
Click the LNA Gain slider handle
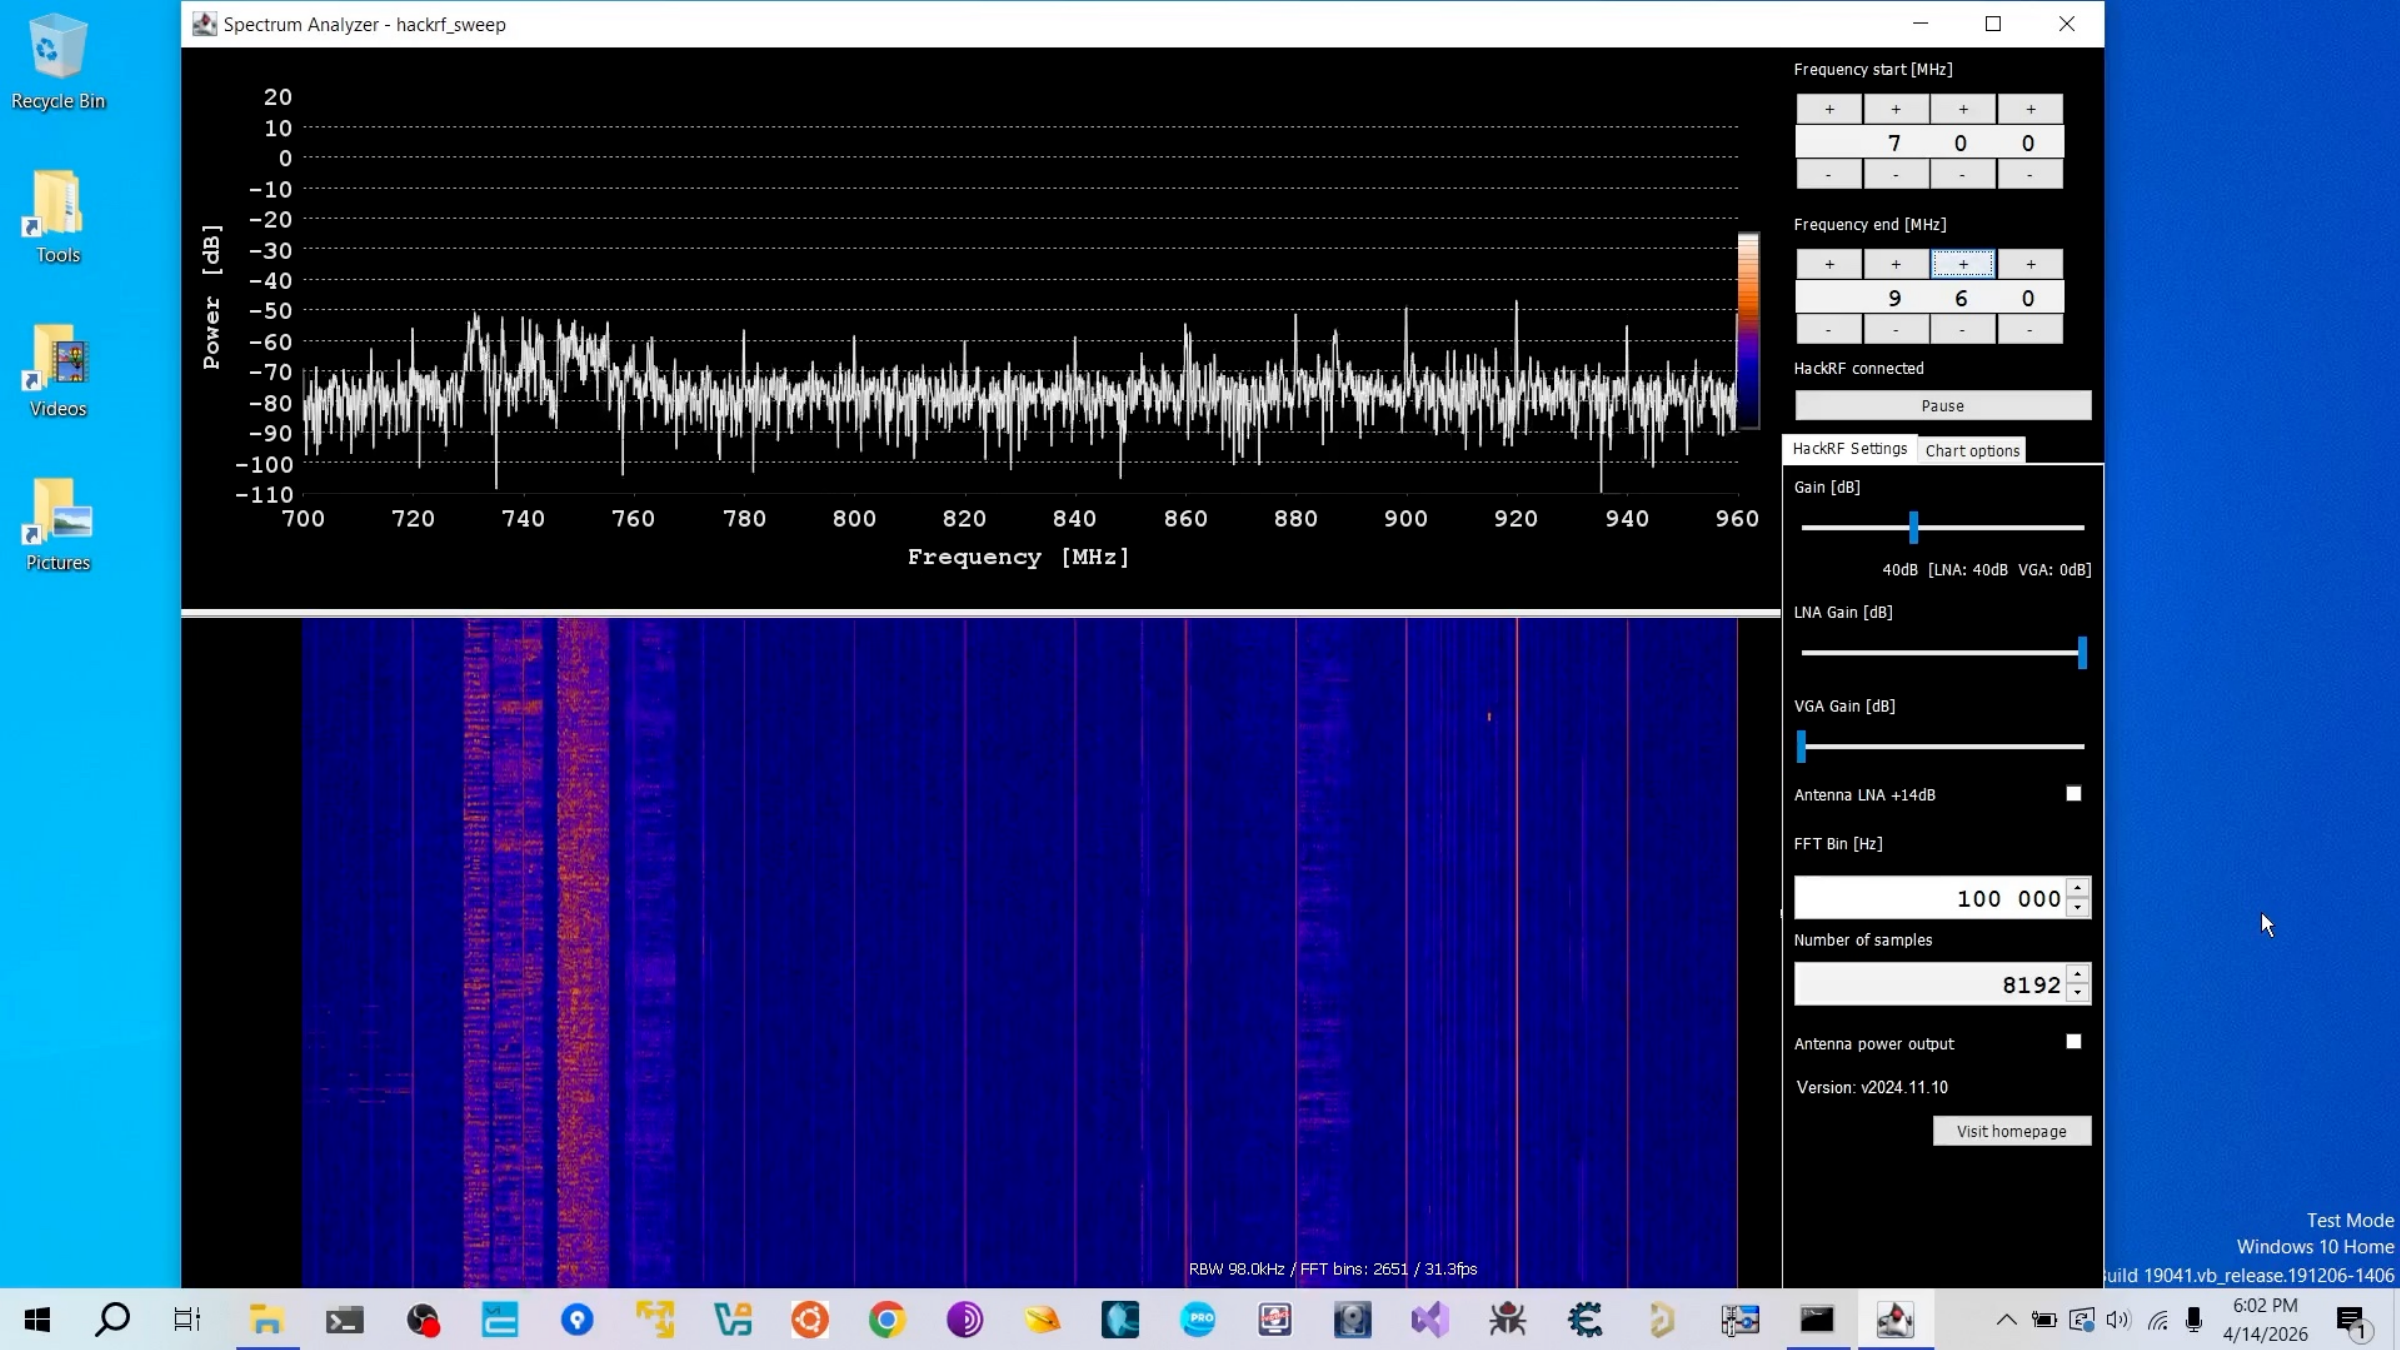point(2082,653)
